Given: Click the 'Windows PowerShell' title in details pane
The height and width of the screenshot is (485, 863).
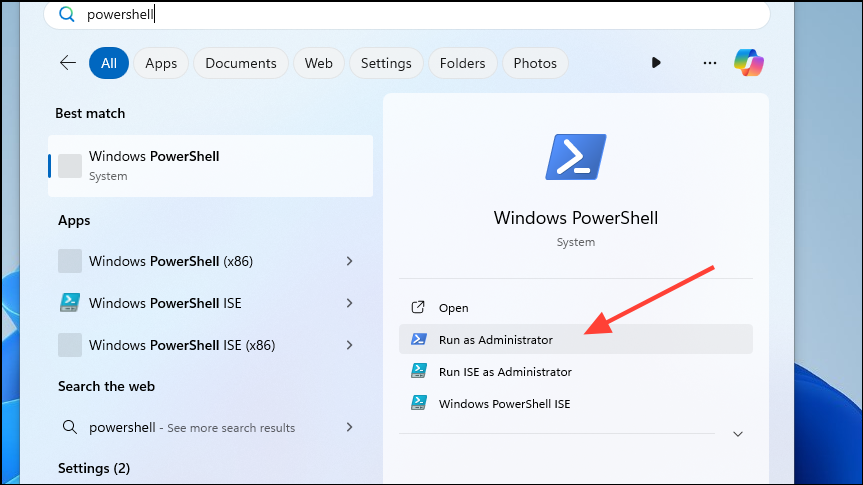Looking at the screenshot, I should 576,218.
